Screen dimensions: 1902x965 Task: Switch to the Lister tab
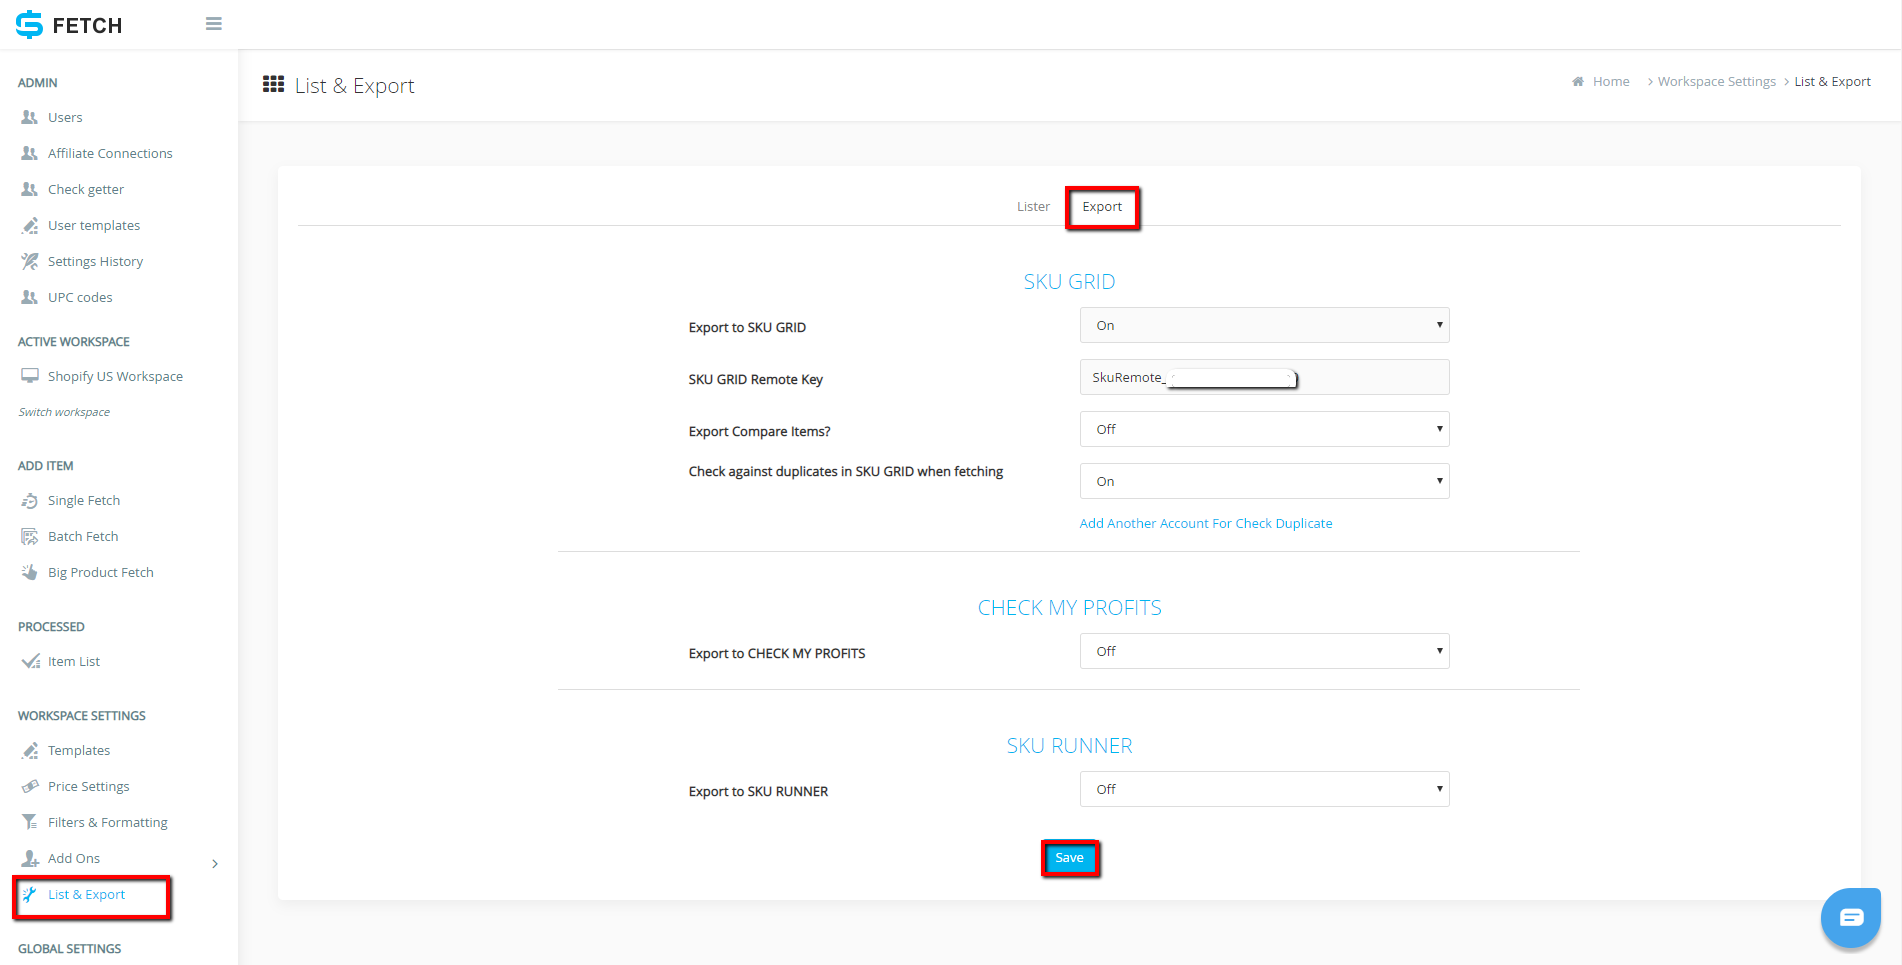click(1033, 207)
